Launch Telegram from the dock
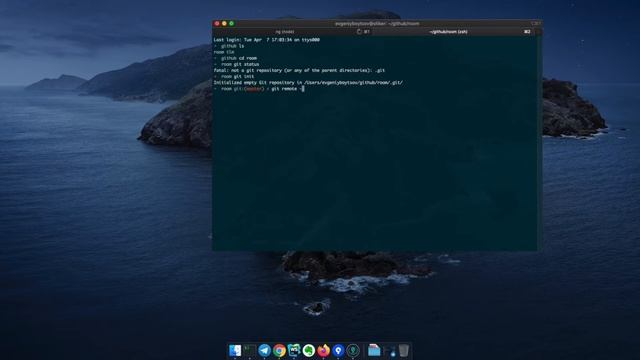The width and height of the screenshot is (640, 360). tap(264, 350)
